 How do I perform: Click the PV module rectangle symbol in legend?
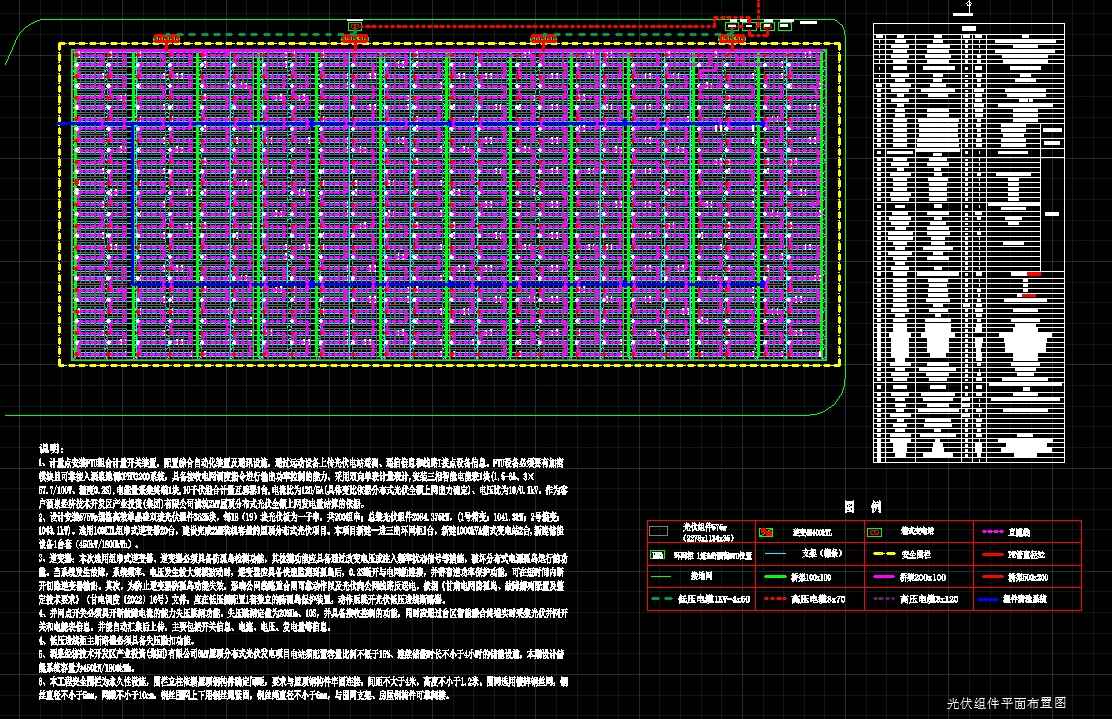(x=660, y=532)
